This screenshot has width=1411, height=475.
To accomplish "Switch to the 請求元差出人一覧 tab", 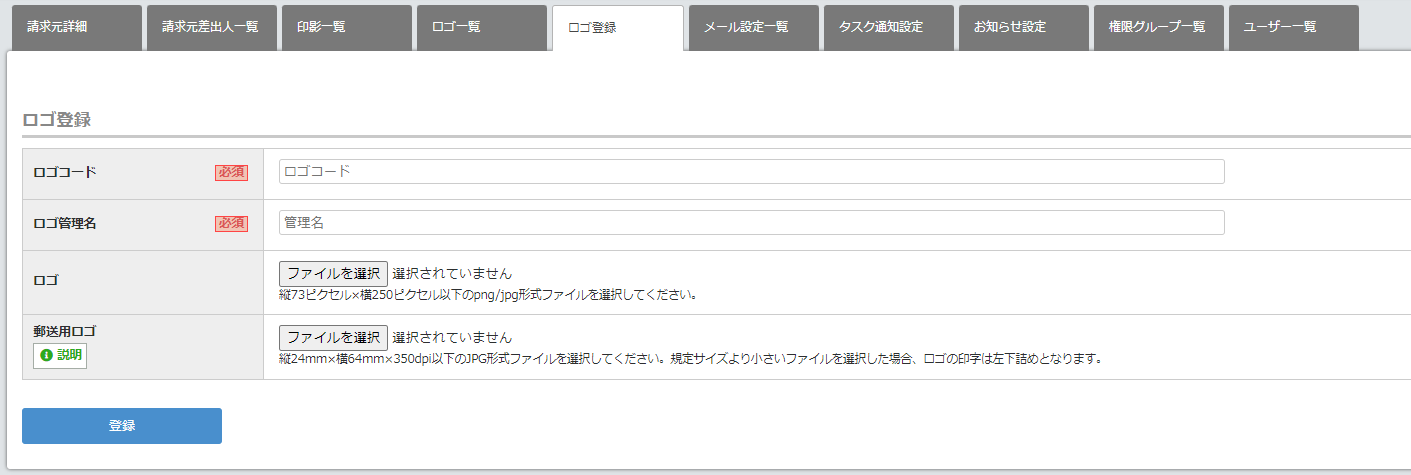I will pos(212,27).
